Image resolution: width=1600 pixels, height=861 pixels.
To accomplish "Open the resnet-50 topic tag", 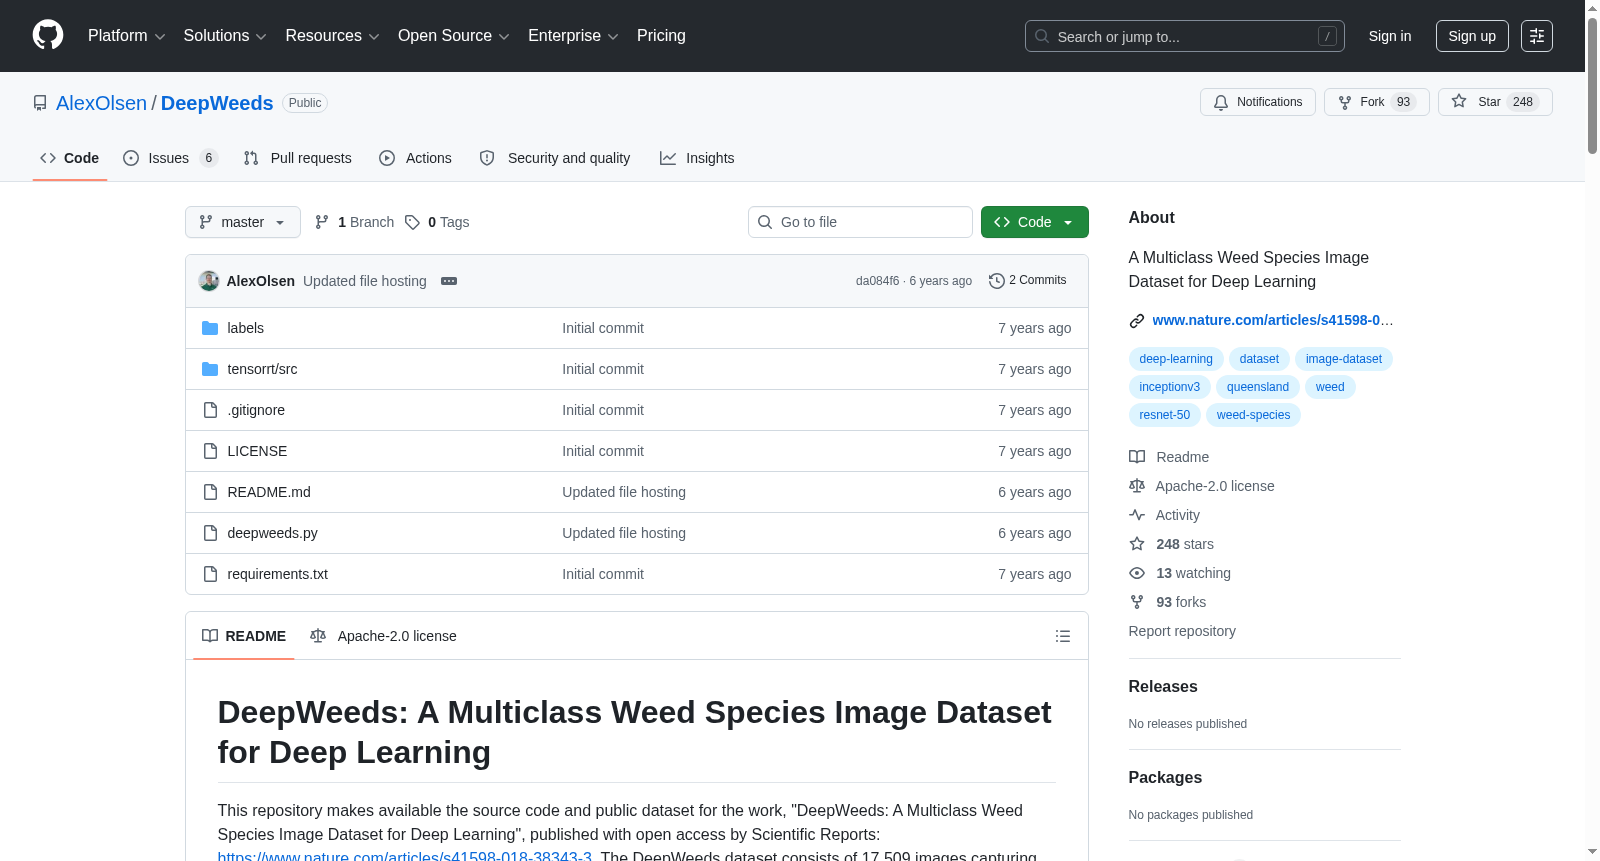I will click(1165, 415).
